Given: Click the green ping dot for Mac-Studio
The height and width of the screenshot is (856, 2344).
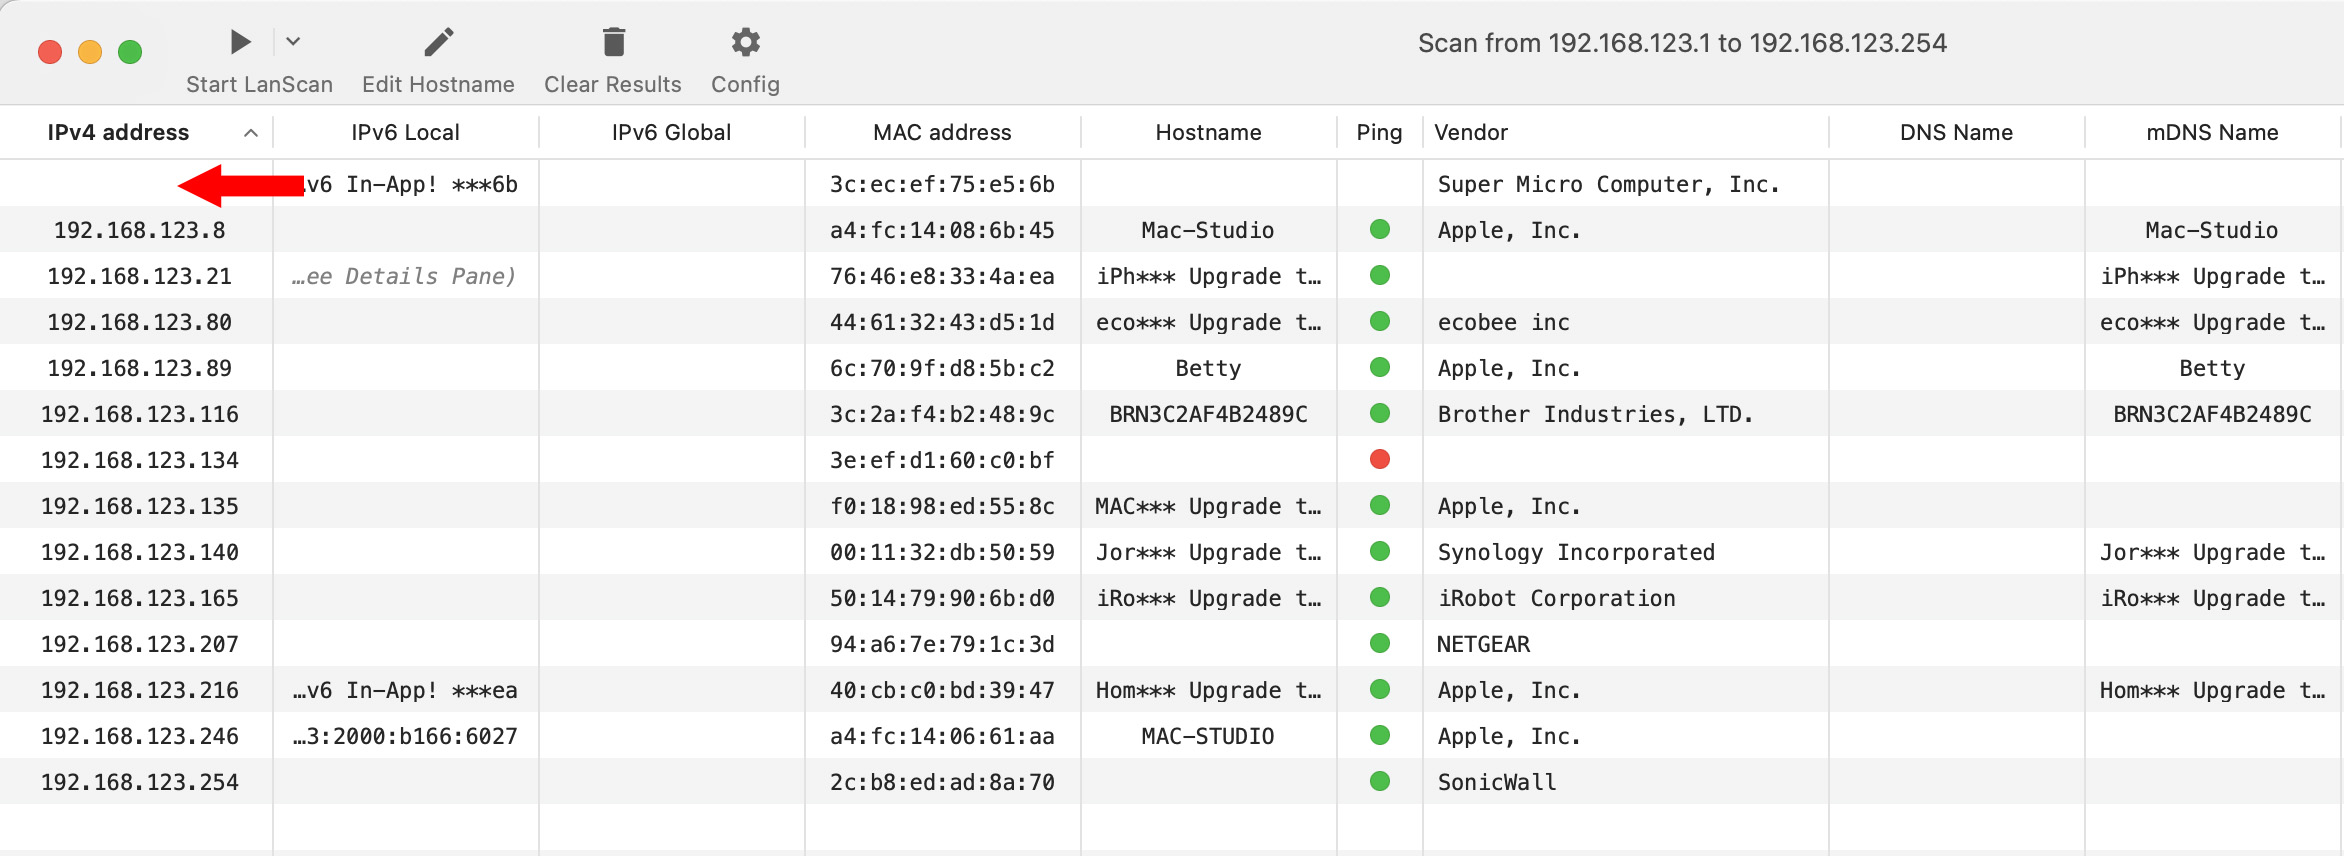Looking at the screenshot, I should 1380,230.
